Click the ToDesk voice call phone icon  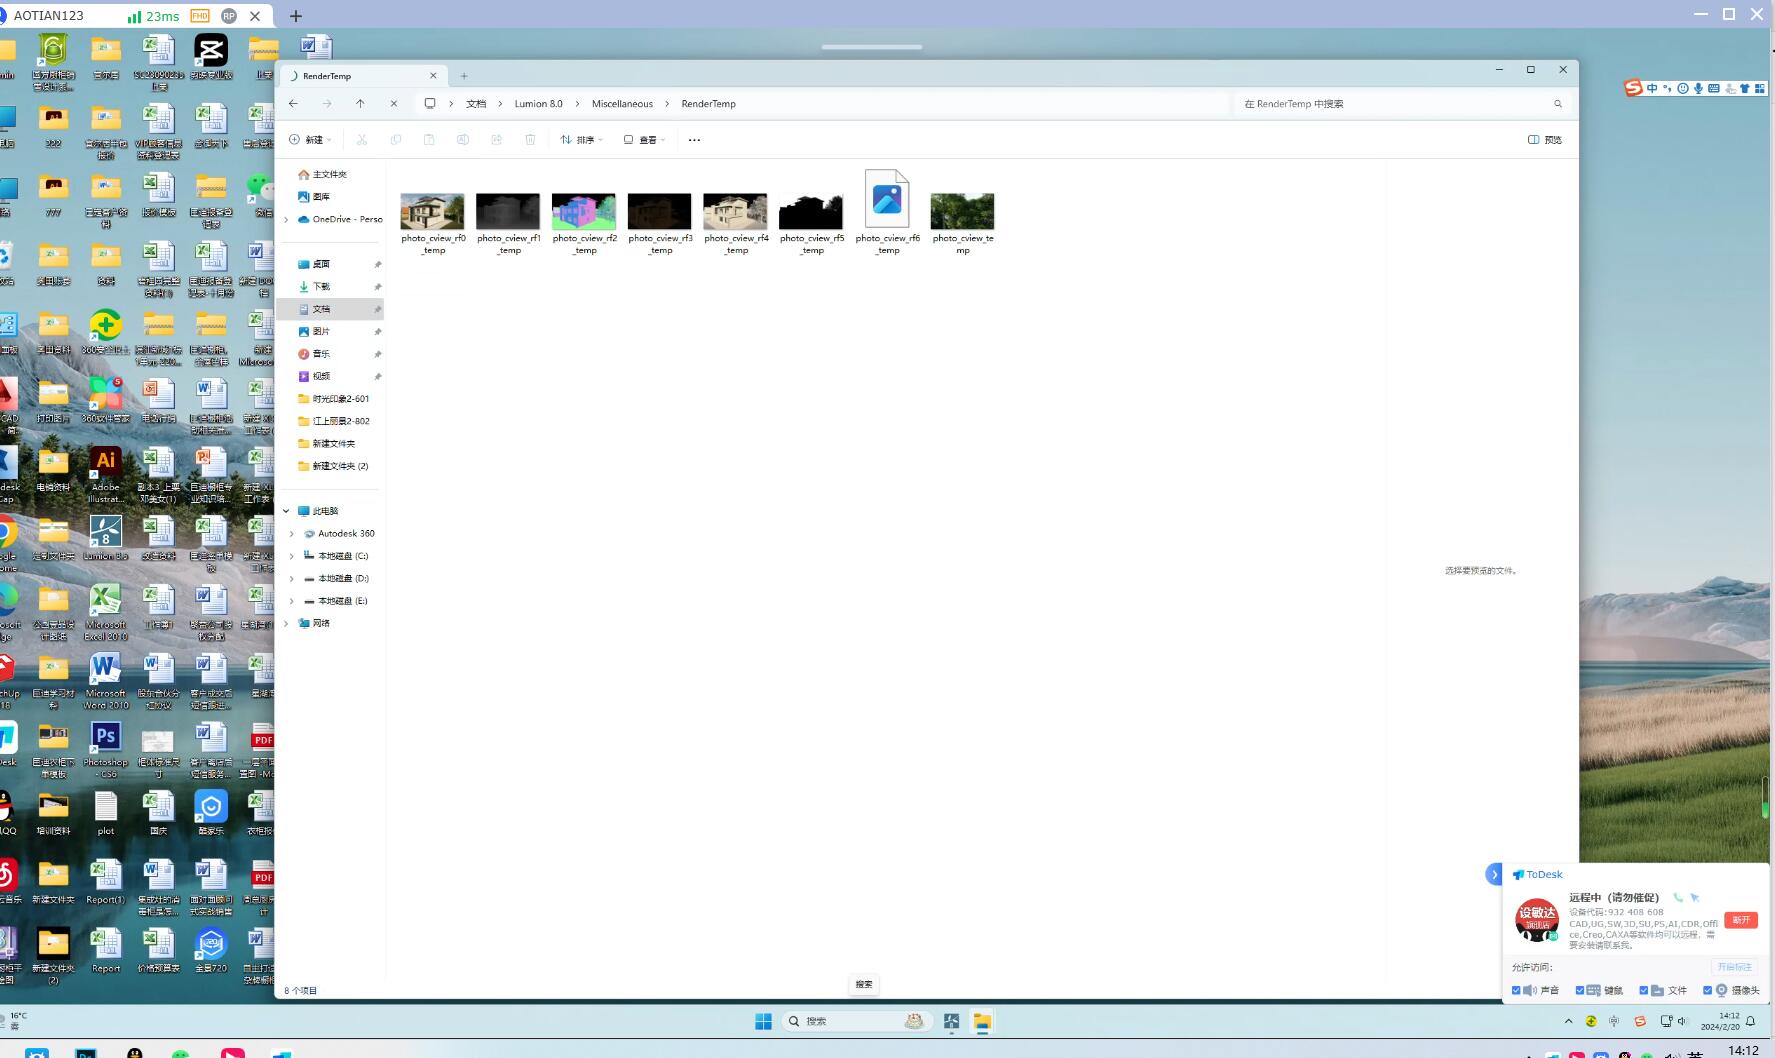1678,898
